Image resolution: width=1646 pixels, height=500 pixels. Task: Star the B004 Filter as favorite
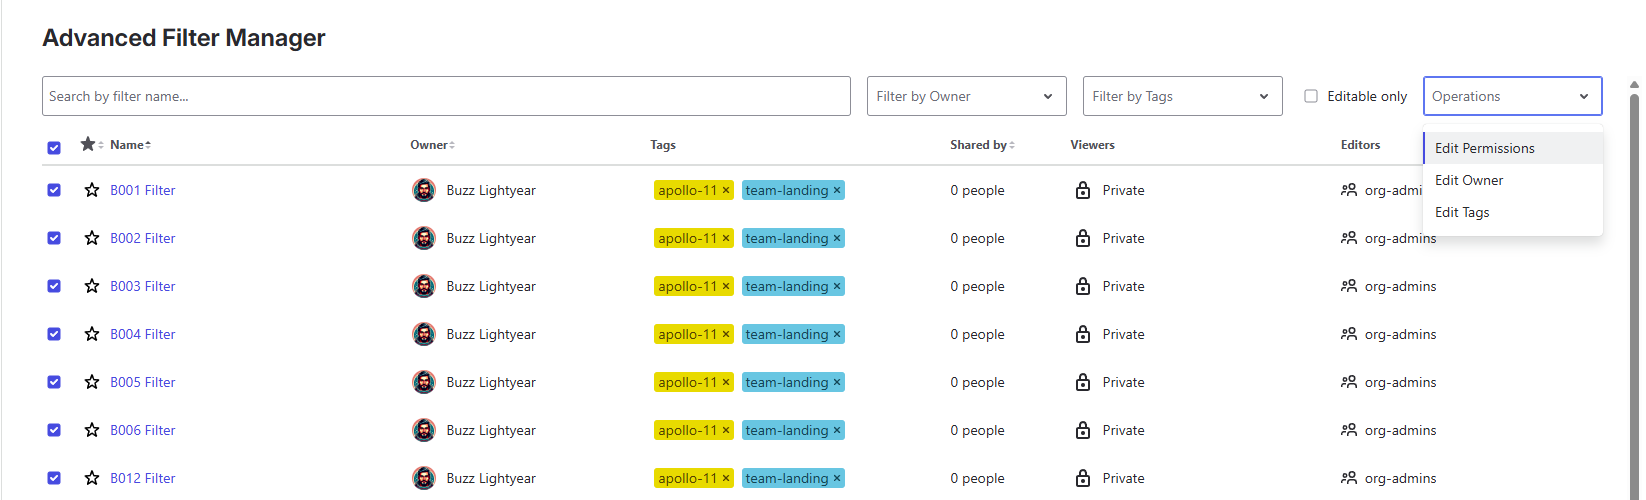point(92,334)
